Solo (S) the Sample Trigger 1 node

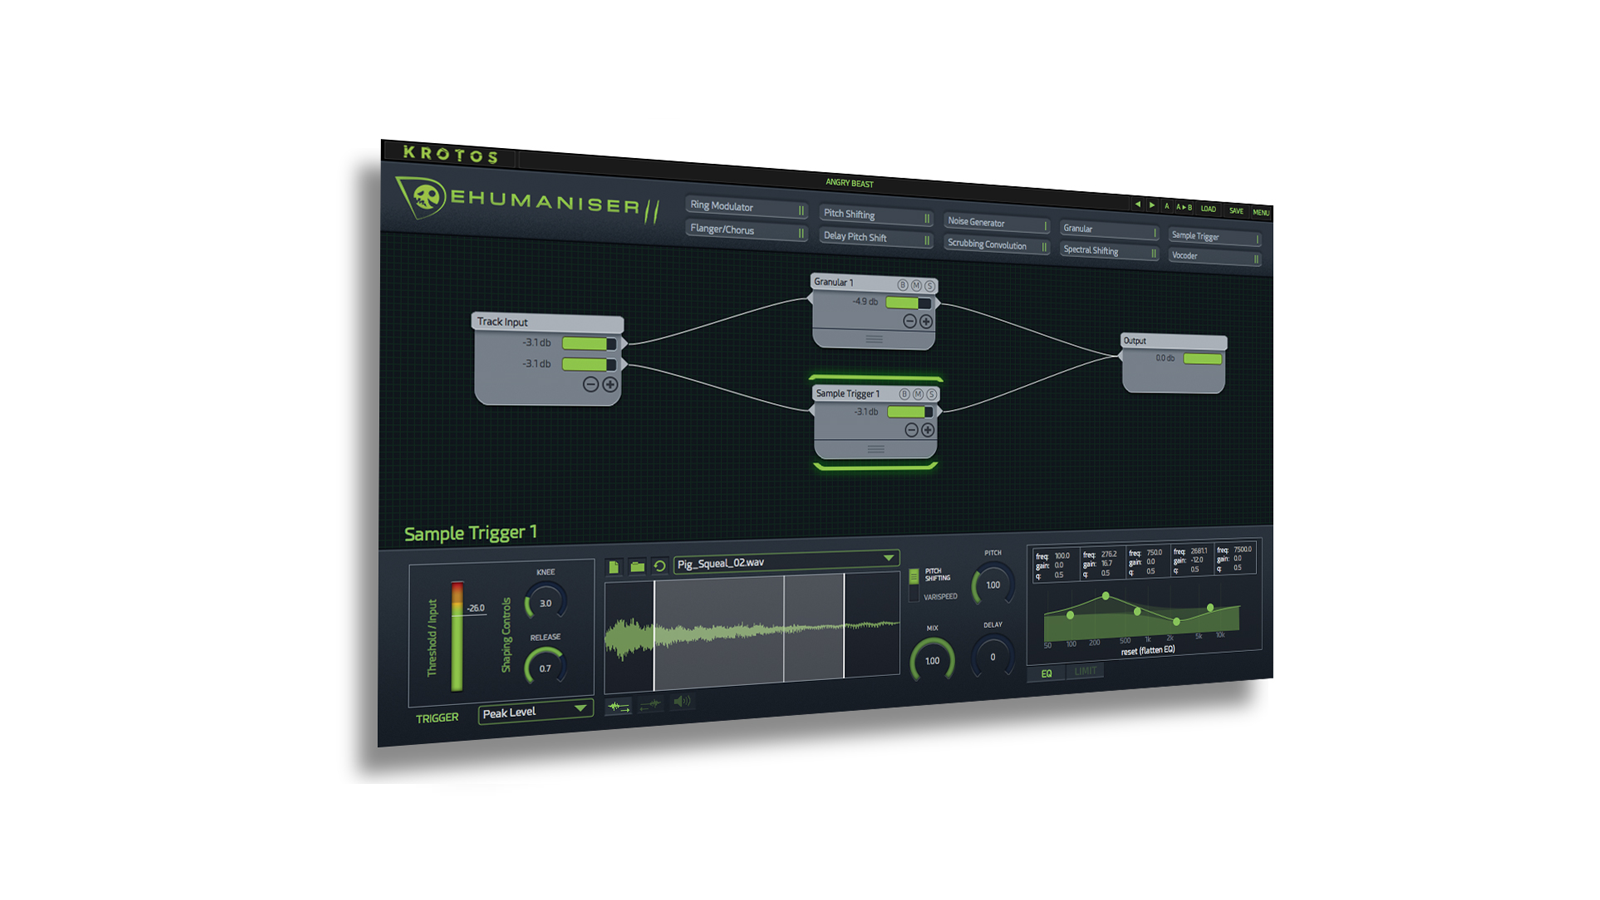931,394
